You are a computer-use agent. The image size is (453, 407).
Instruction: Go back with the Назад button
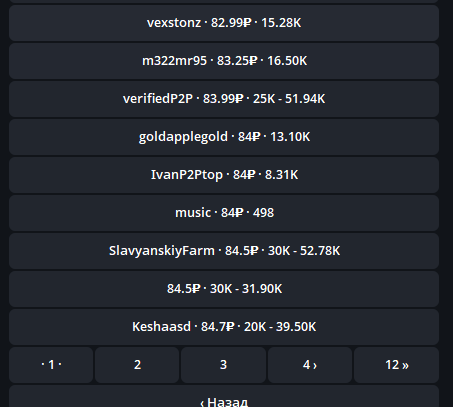pos(224,397)
